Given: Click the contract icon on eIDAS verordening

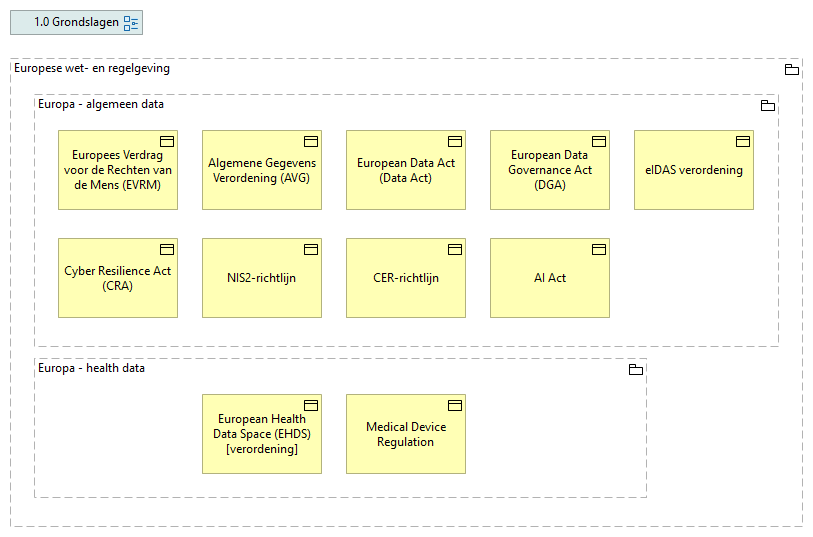Looking at the screenshot, I should 743,141.
